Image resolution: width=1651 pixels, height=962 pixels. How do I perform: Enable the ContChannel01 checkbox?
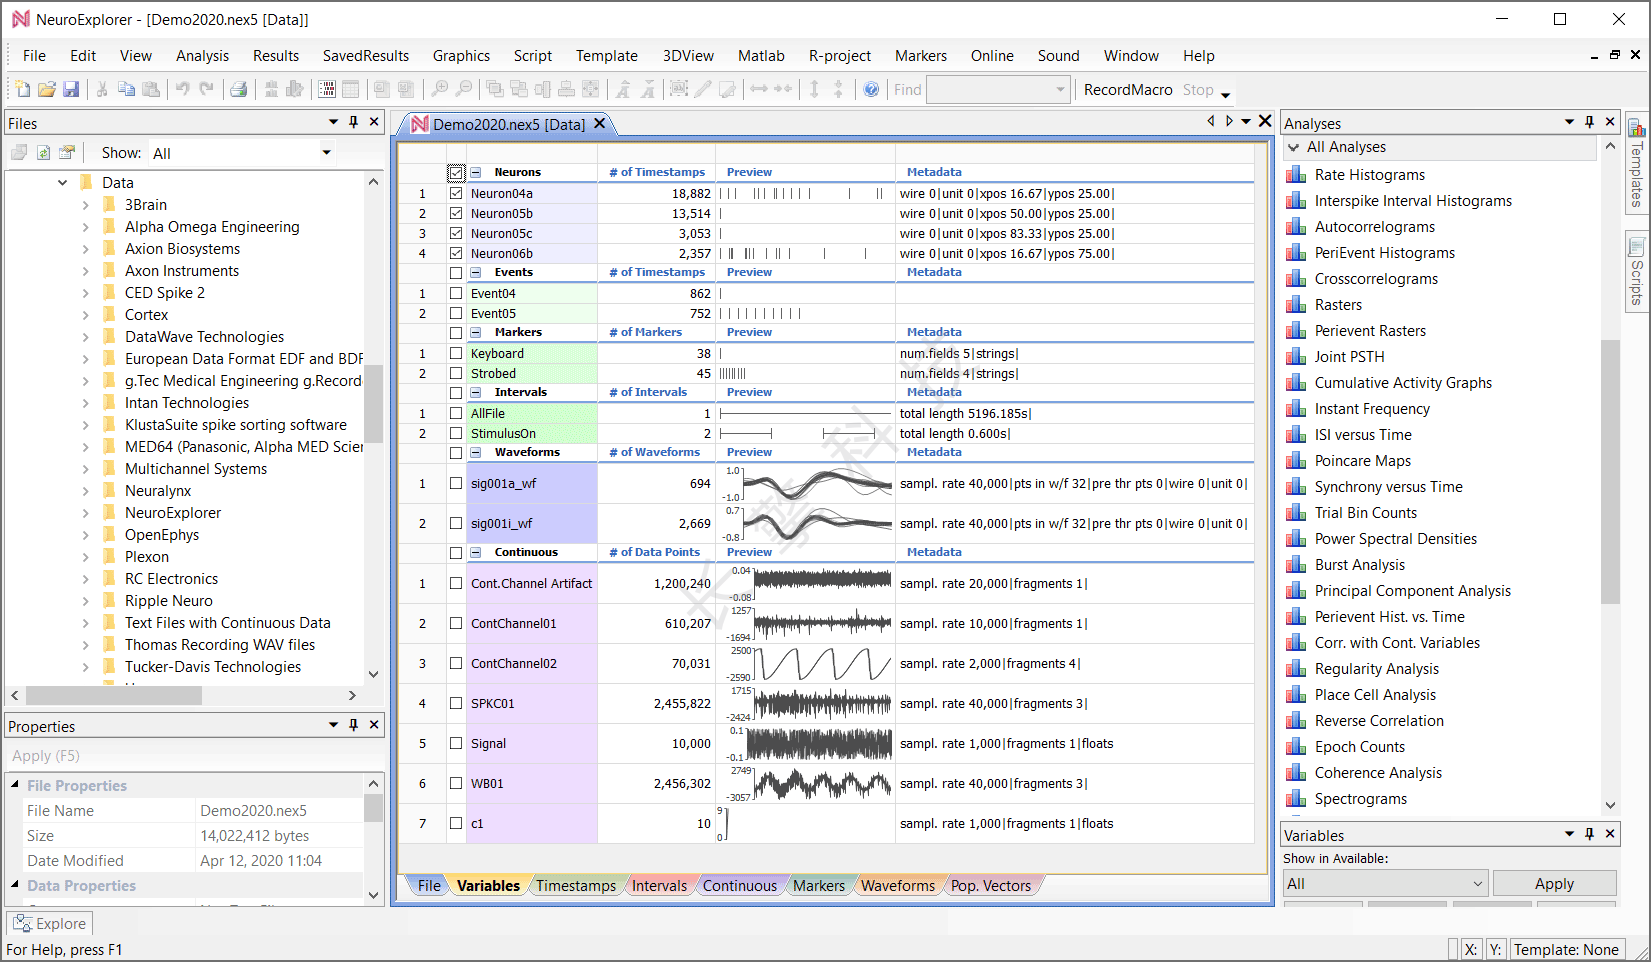point(456,624)
